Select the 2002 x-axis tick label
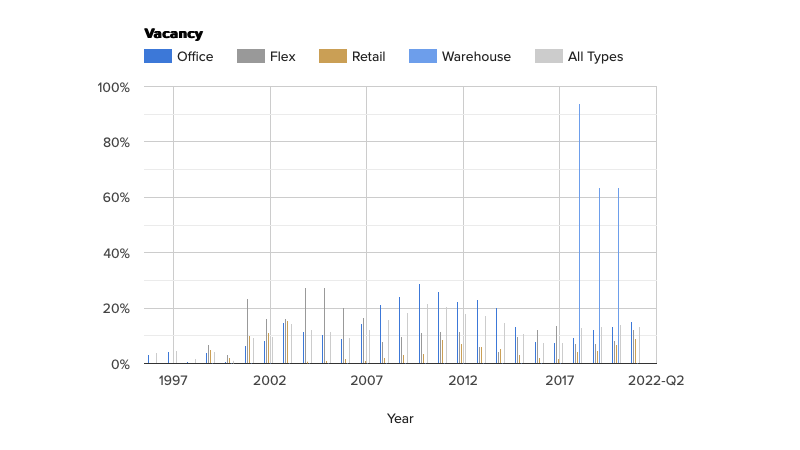This screenshot has height=450, width=800. [x=270, y=381]
